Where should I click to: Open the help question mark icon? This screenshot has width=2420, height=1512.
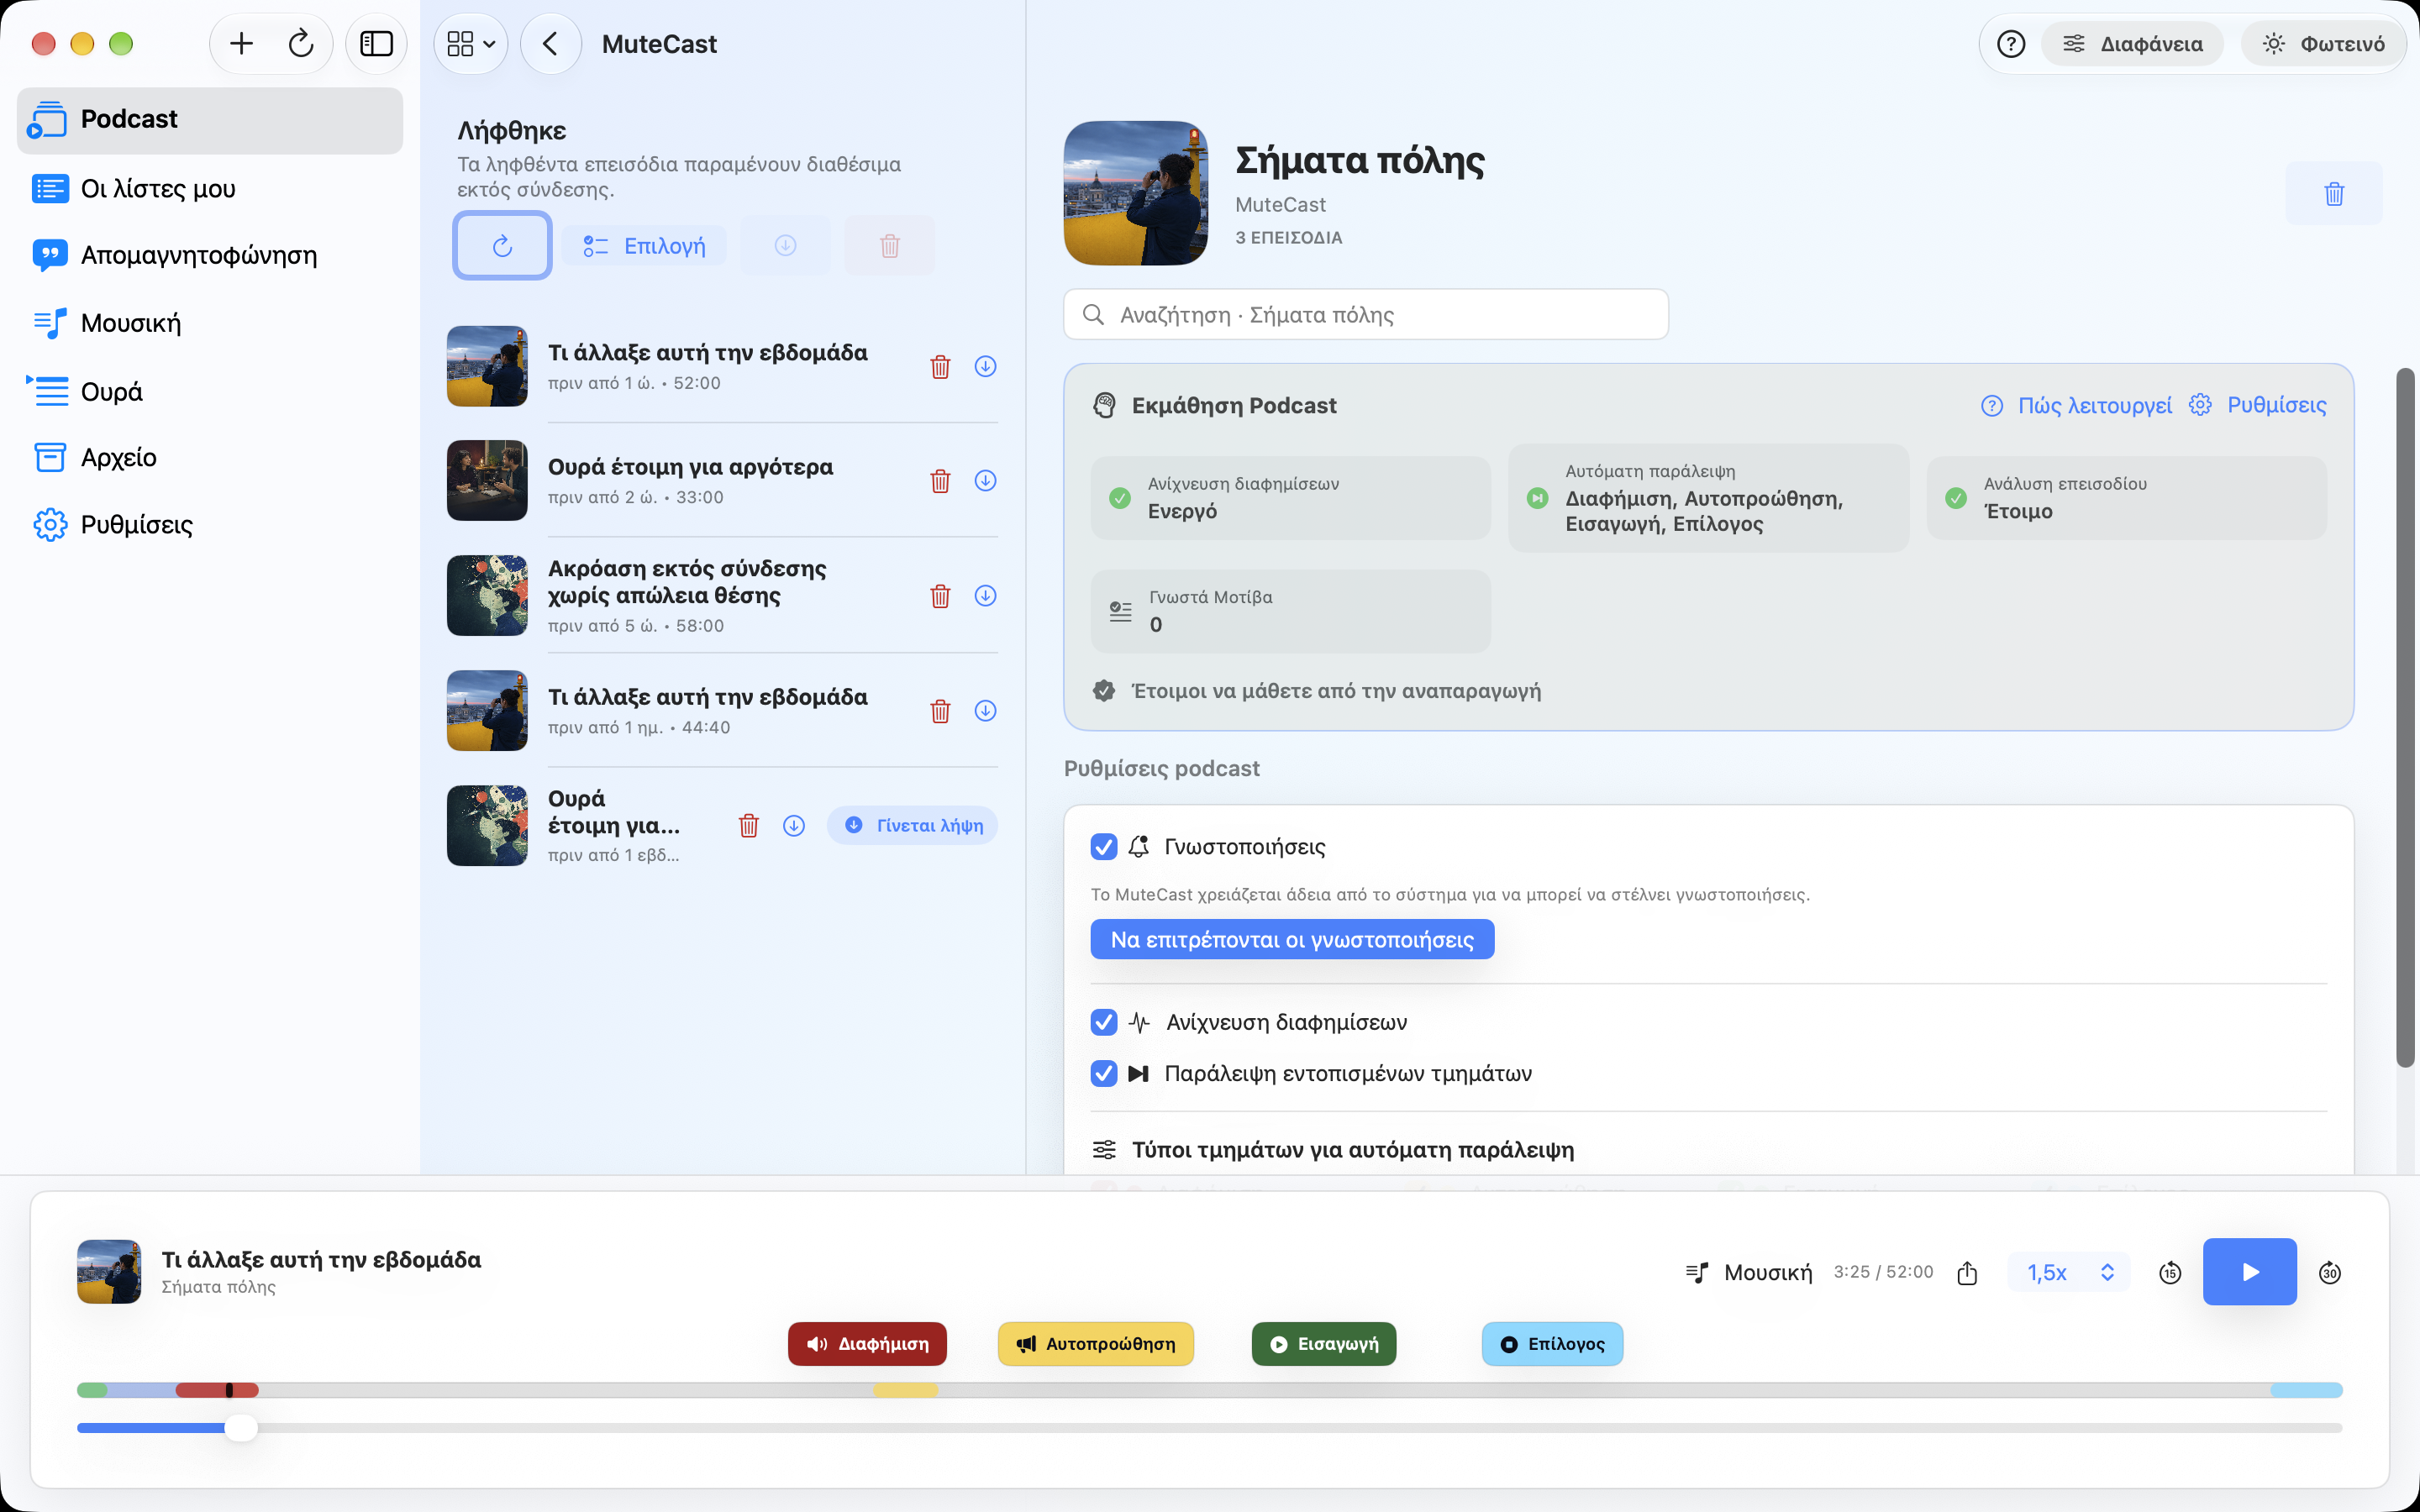[2010, 44]
